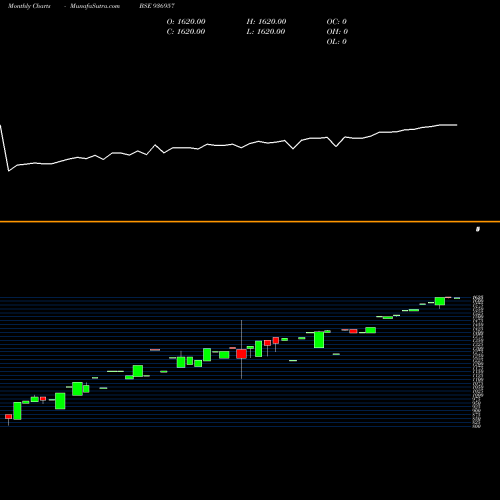Click the red candle with the tallest wick
The image size is (500, 500).
coord(241,354)
